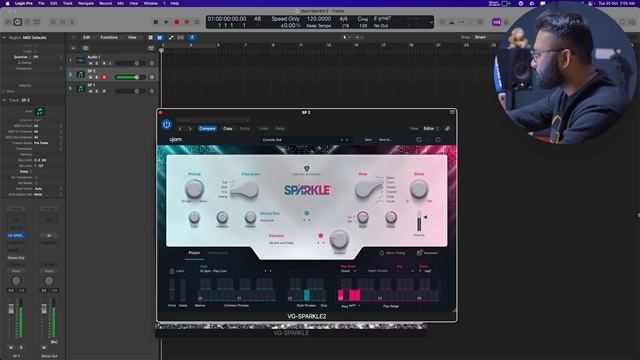
Task: Click the Pickup knob
Action: click(x=194, y=189)
